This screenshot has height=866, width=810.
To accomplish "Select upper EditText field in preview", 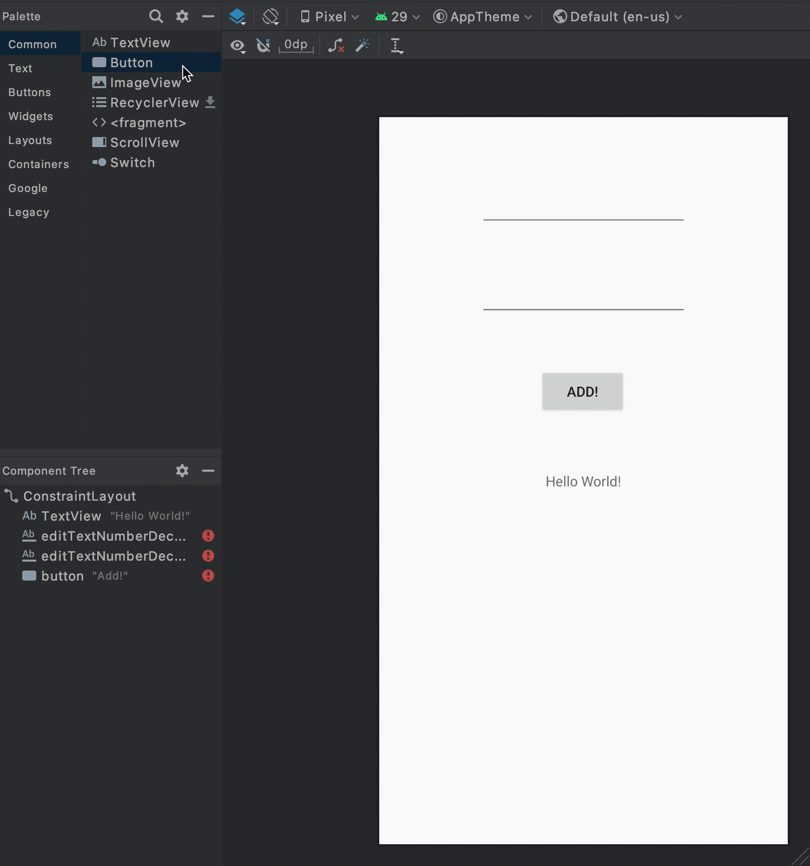I will pyautogui.click(x=583, y=207).
